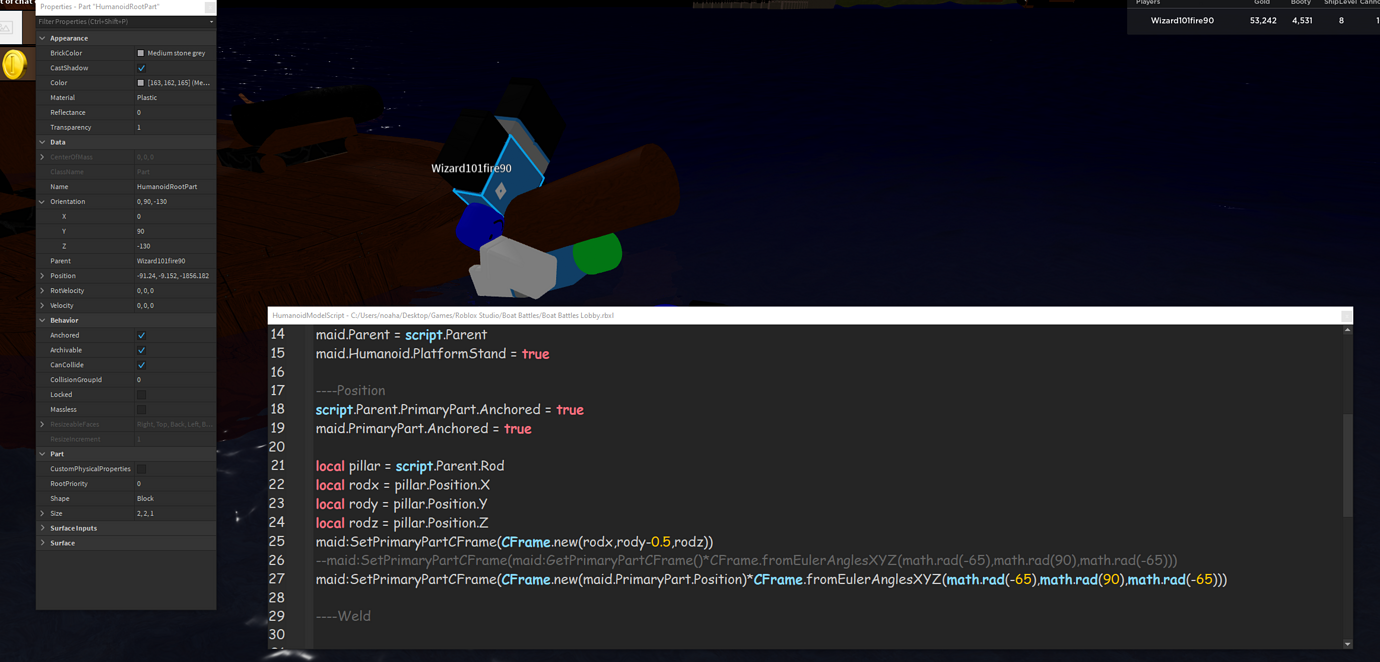Expand the Position property

42,275
